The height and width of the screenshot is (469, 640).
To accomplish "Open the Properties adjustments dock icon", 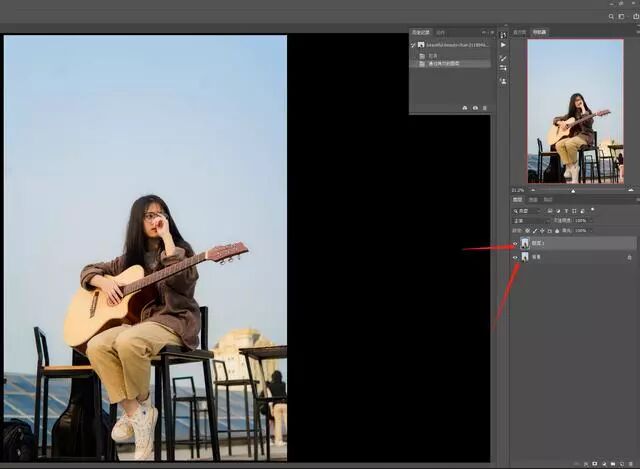I will tap(503, 68).
